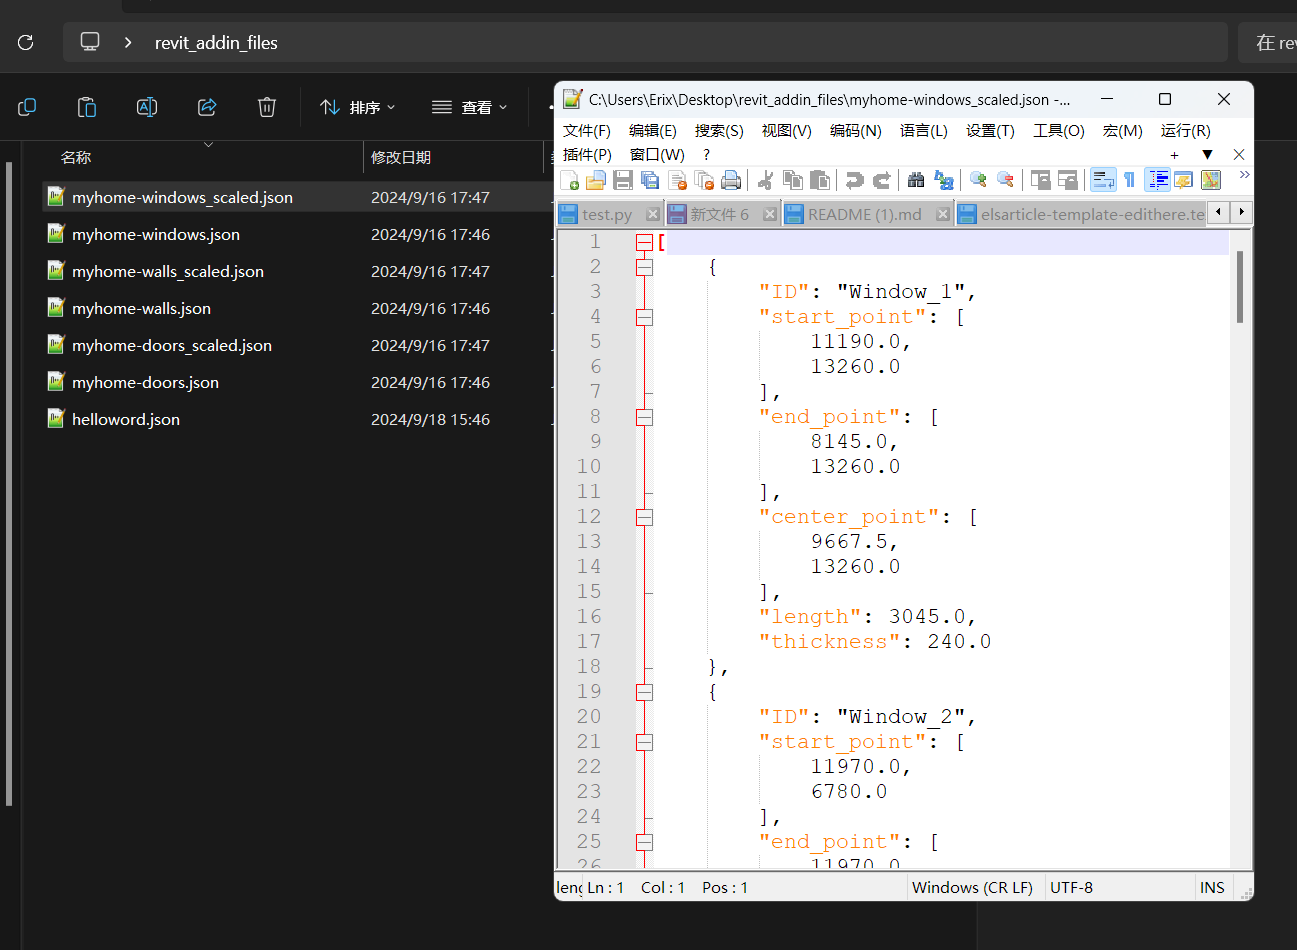Toggle the Document Map icon
1297x950 pixels.
tap(1211, 180)
